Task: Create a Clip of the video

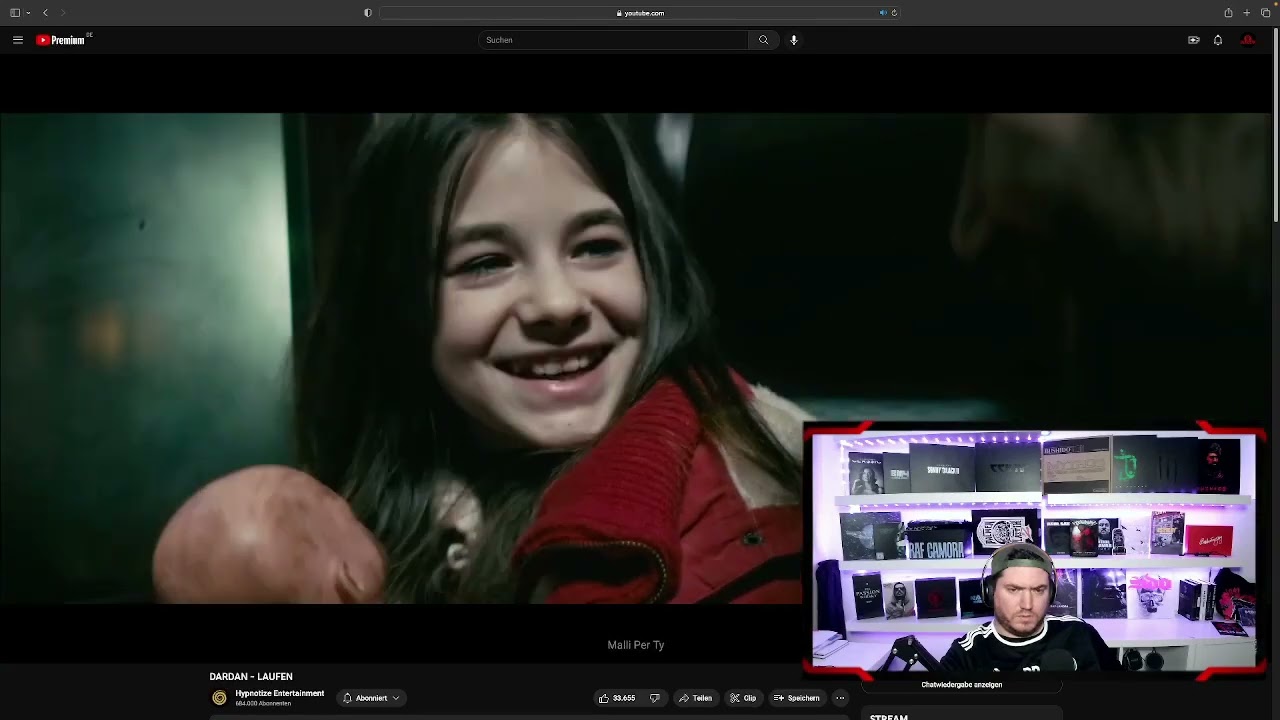Action: click(x=742, y=698)
